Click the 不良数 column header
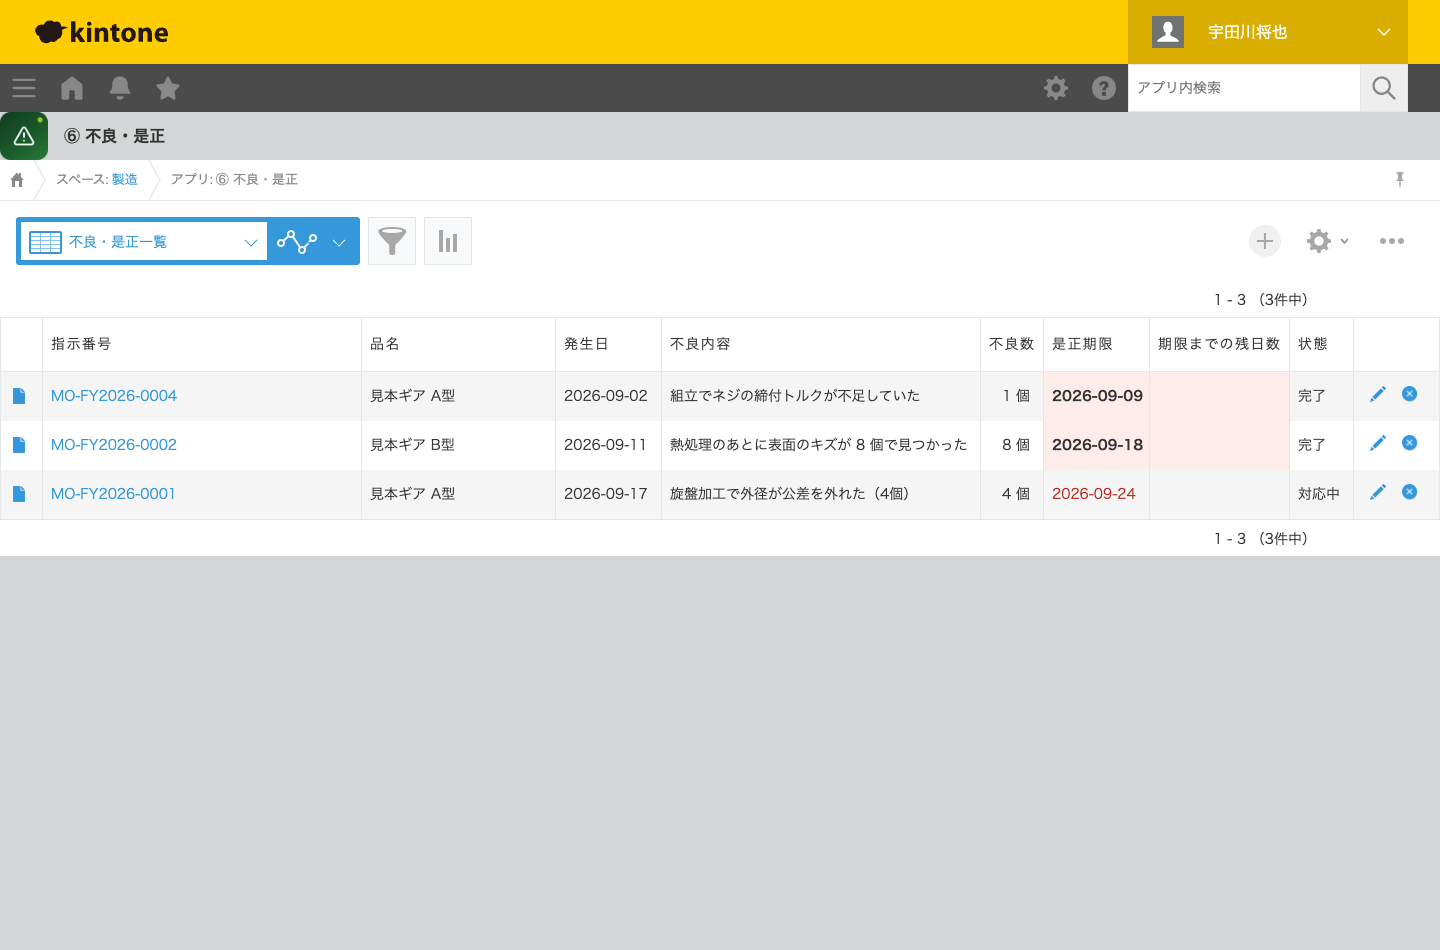The image size is (1440, 950). click(x=1011, y=344)
